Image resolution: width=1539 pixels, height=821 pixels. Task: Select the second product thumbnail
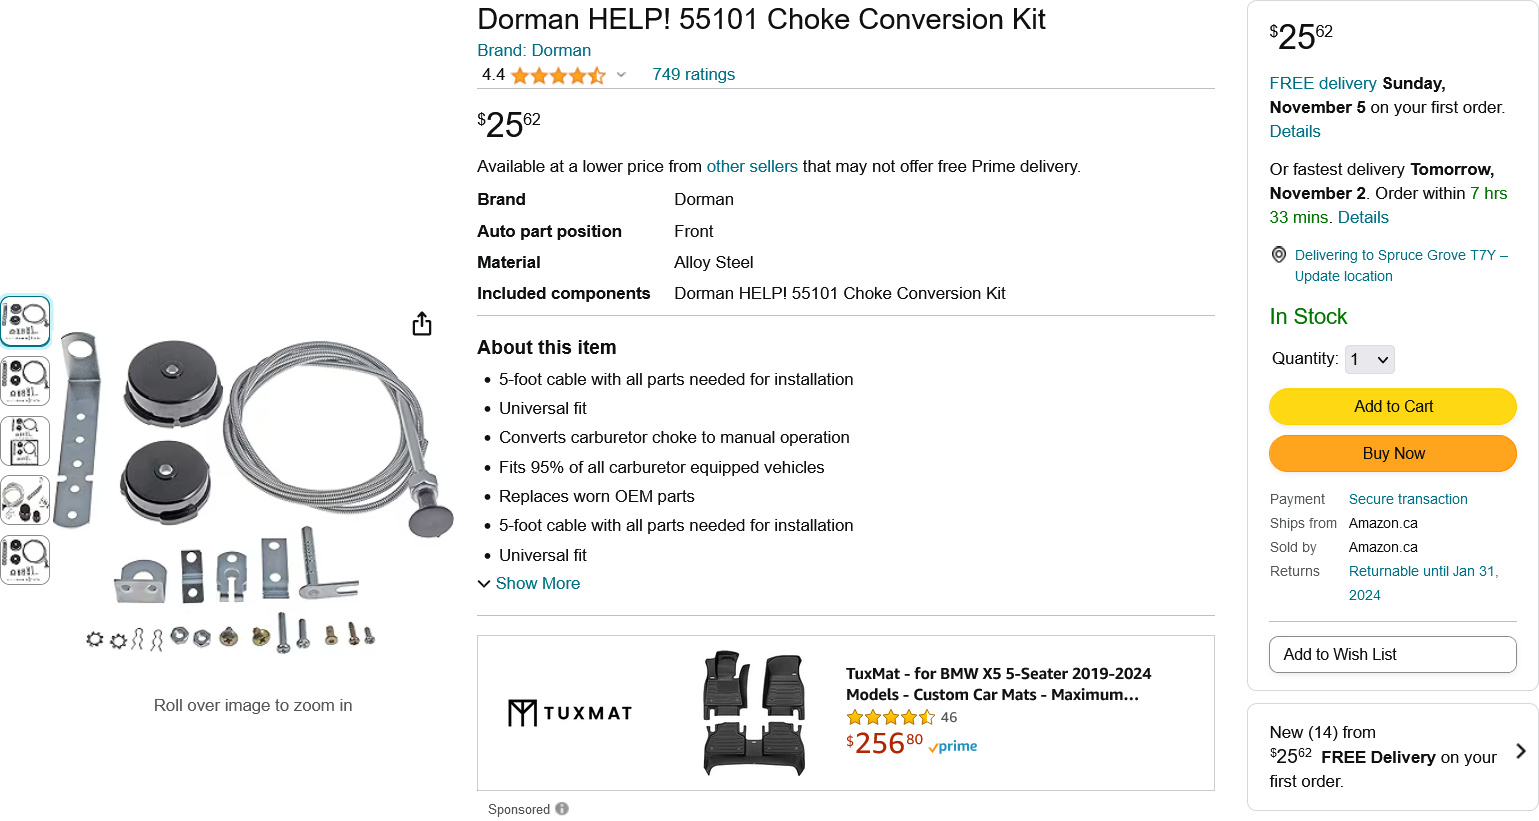pos(25,381)
